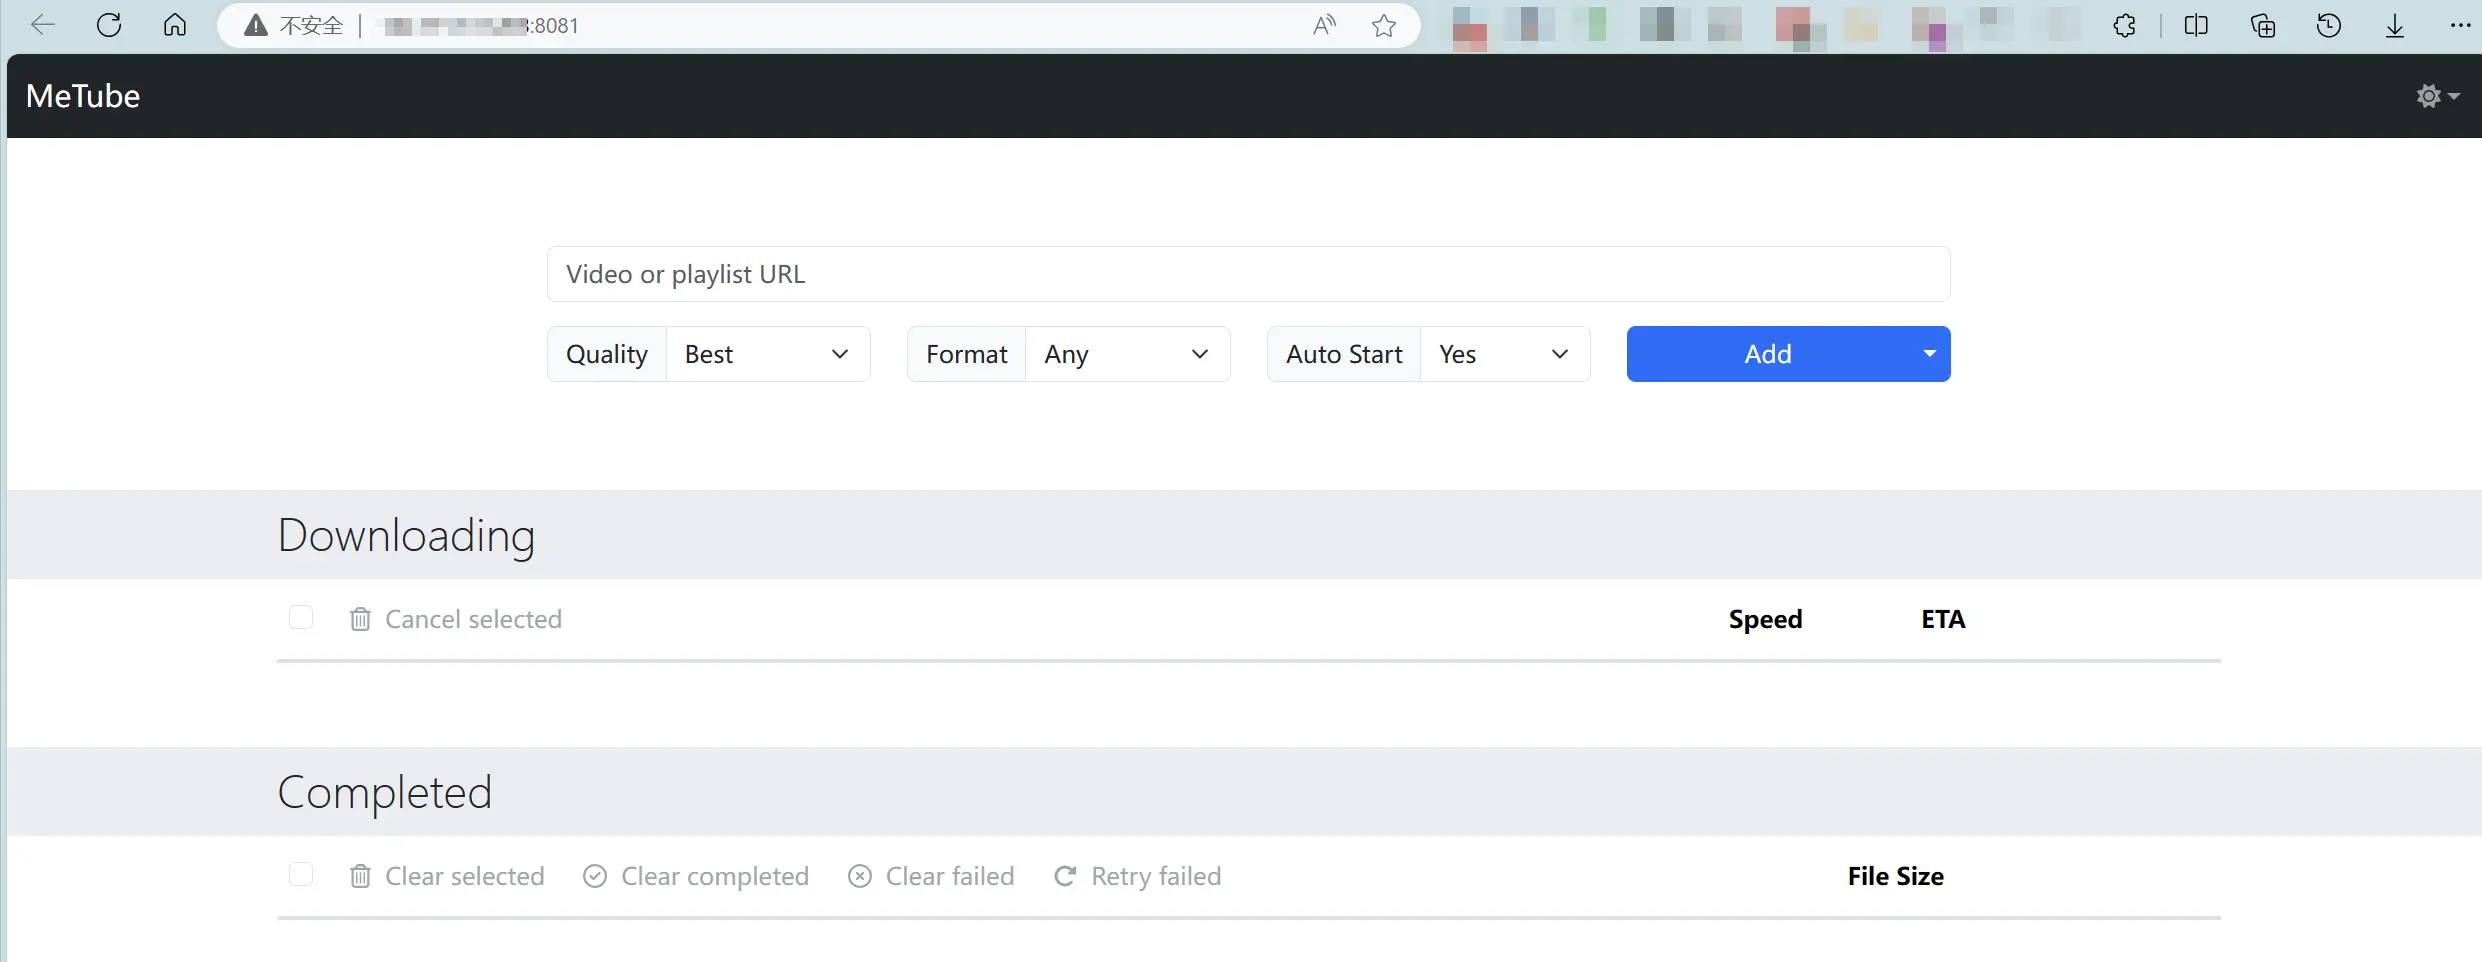Open the browser history clock icon
Image resolution: width=2482 pixels, height=962 pixels.
2329,25
